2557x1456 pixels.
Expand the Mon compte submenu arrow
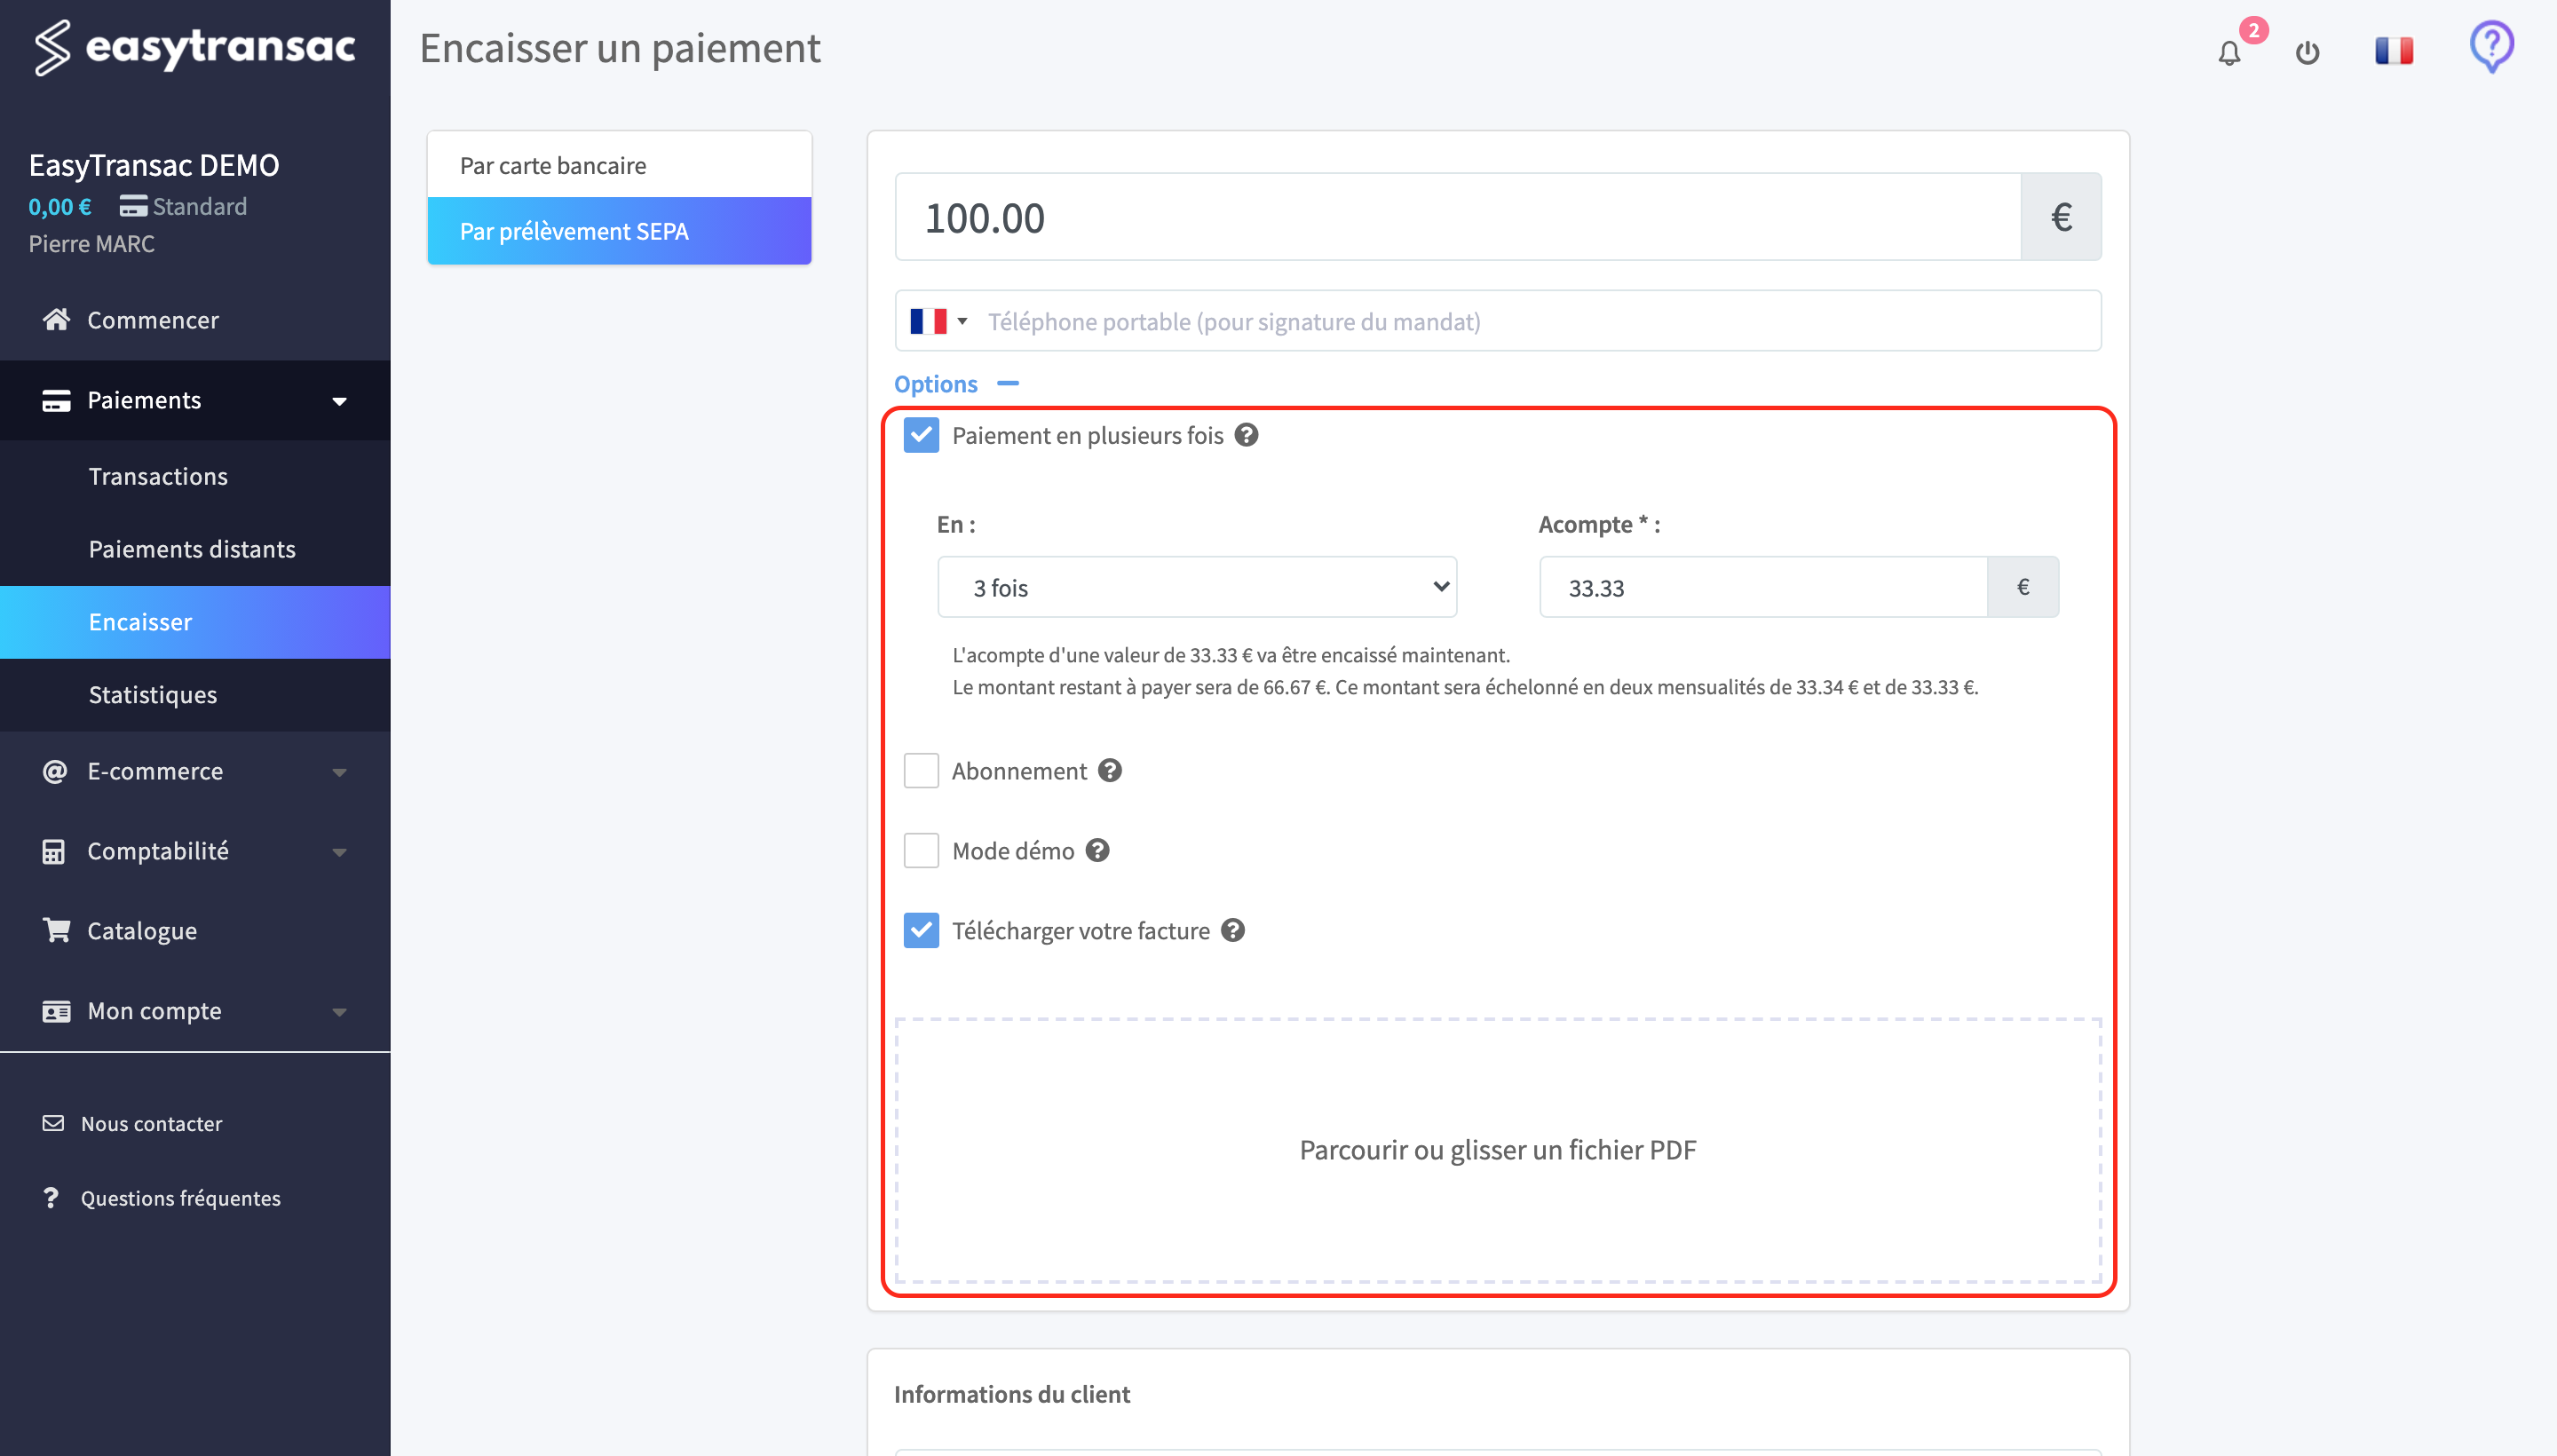(x=339, y=1012)
